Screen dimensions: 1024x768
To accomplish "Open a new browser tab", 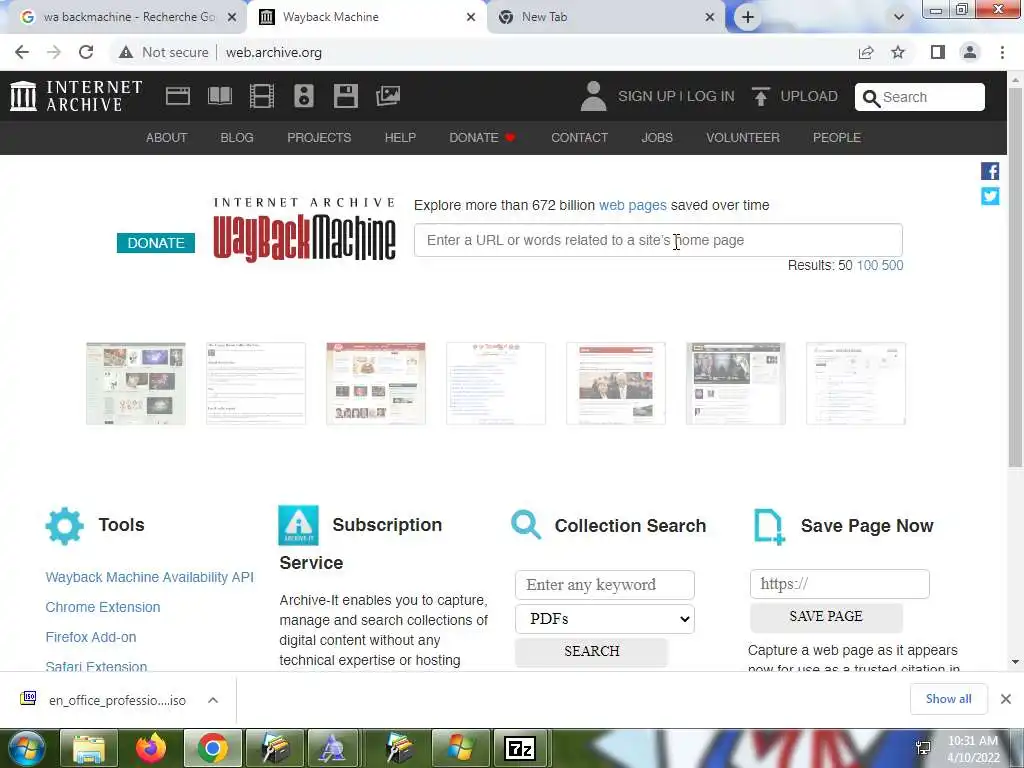I will tap(748, 17).
